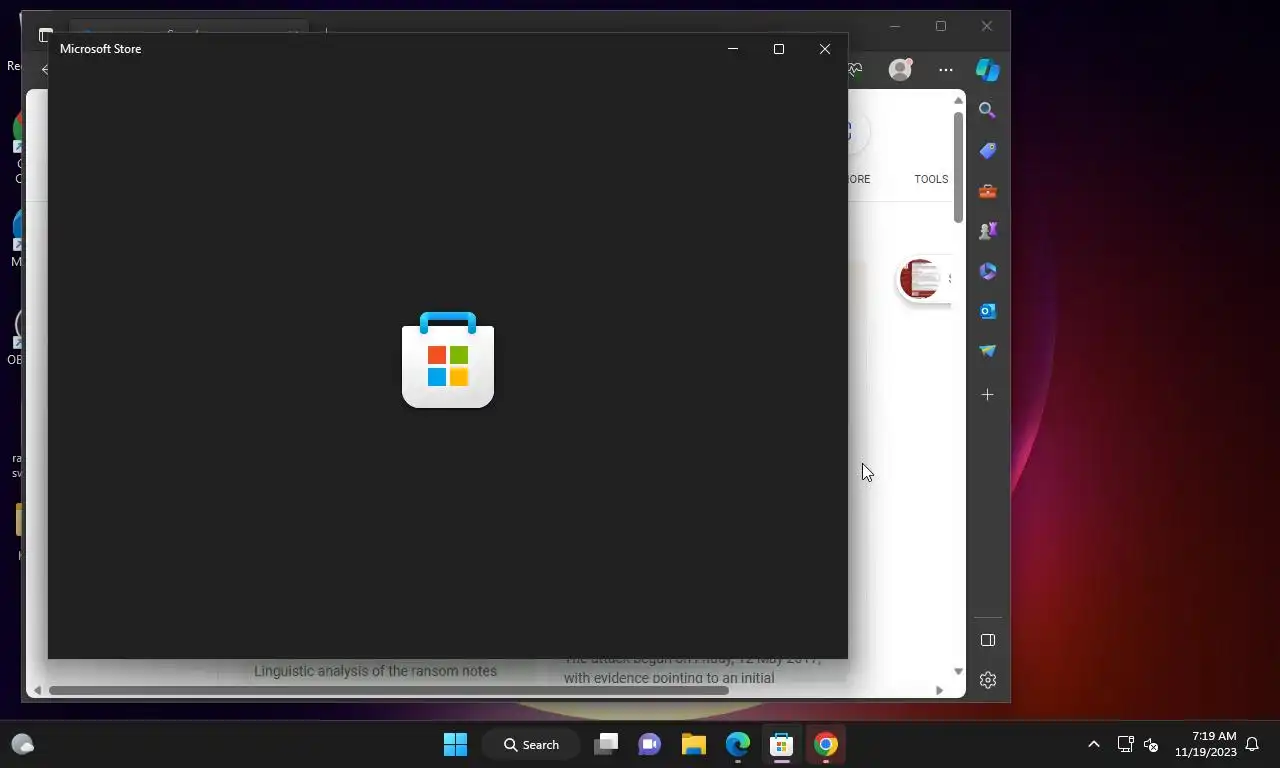Open Copilot in the Edge sidebar
This screenshot has width=1280, height=768.
click(x=988, y=69)
